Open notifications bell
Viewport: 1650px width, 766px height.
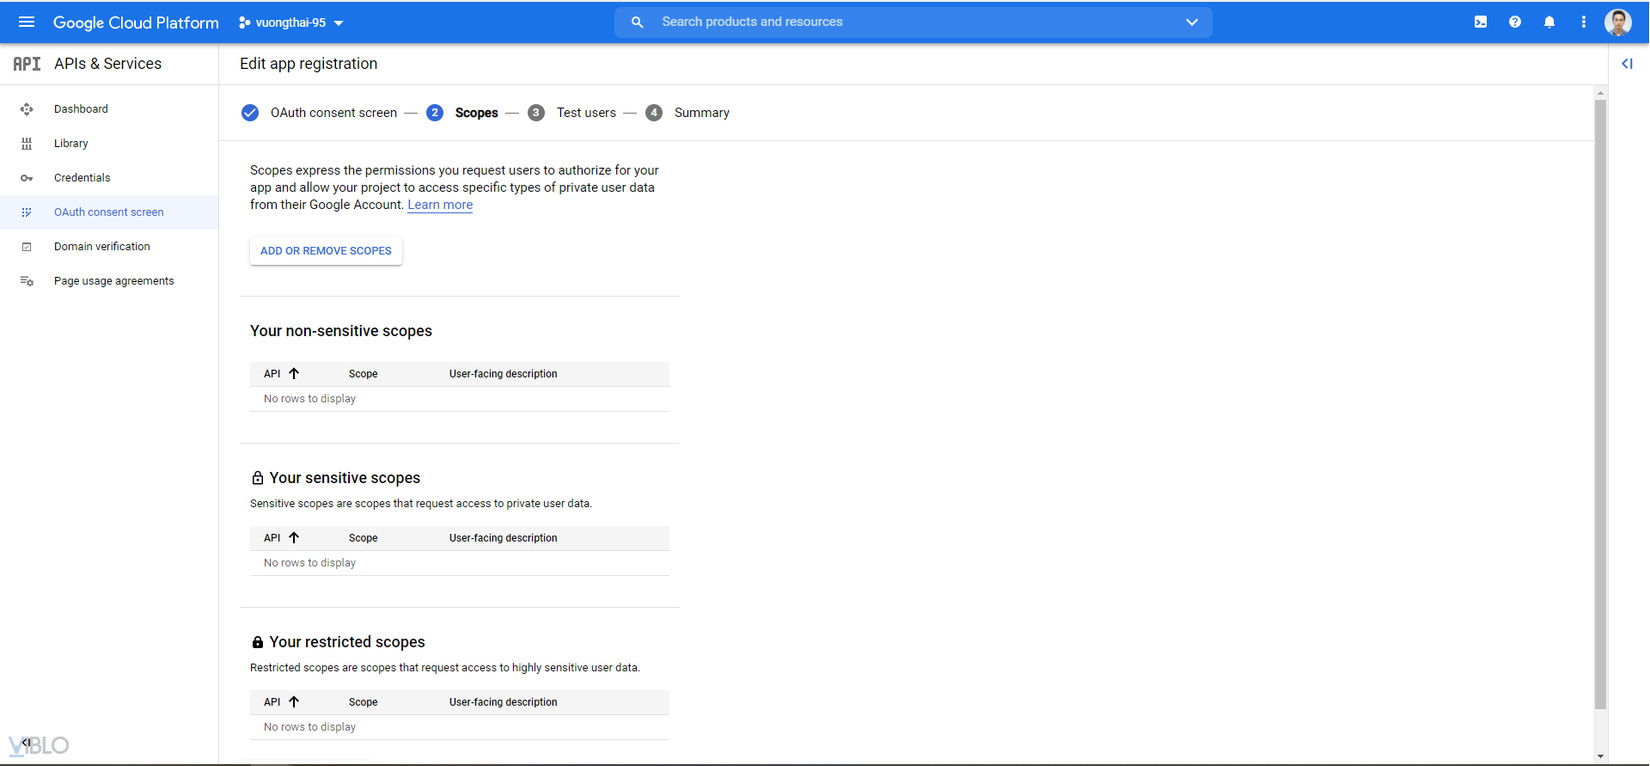pyautogui.click(x=1549, y=22)
